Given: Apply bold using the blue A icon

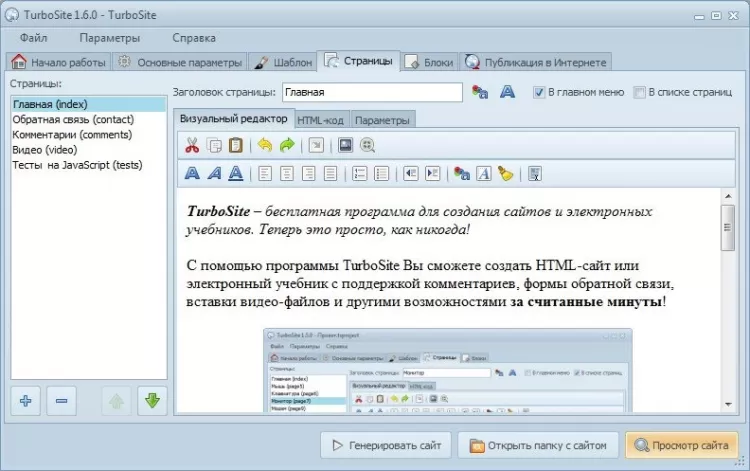Looking at the screenshot, I should tap(192, 174).
